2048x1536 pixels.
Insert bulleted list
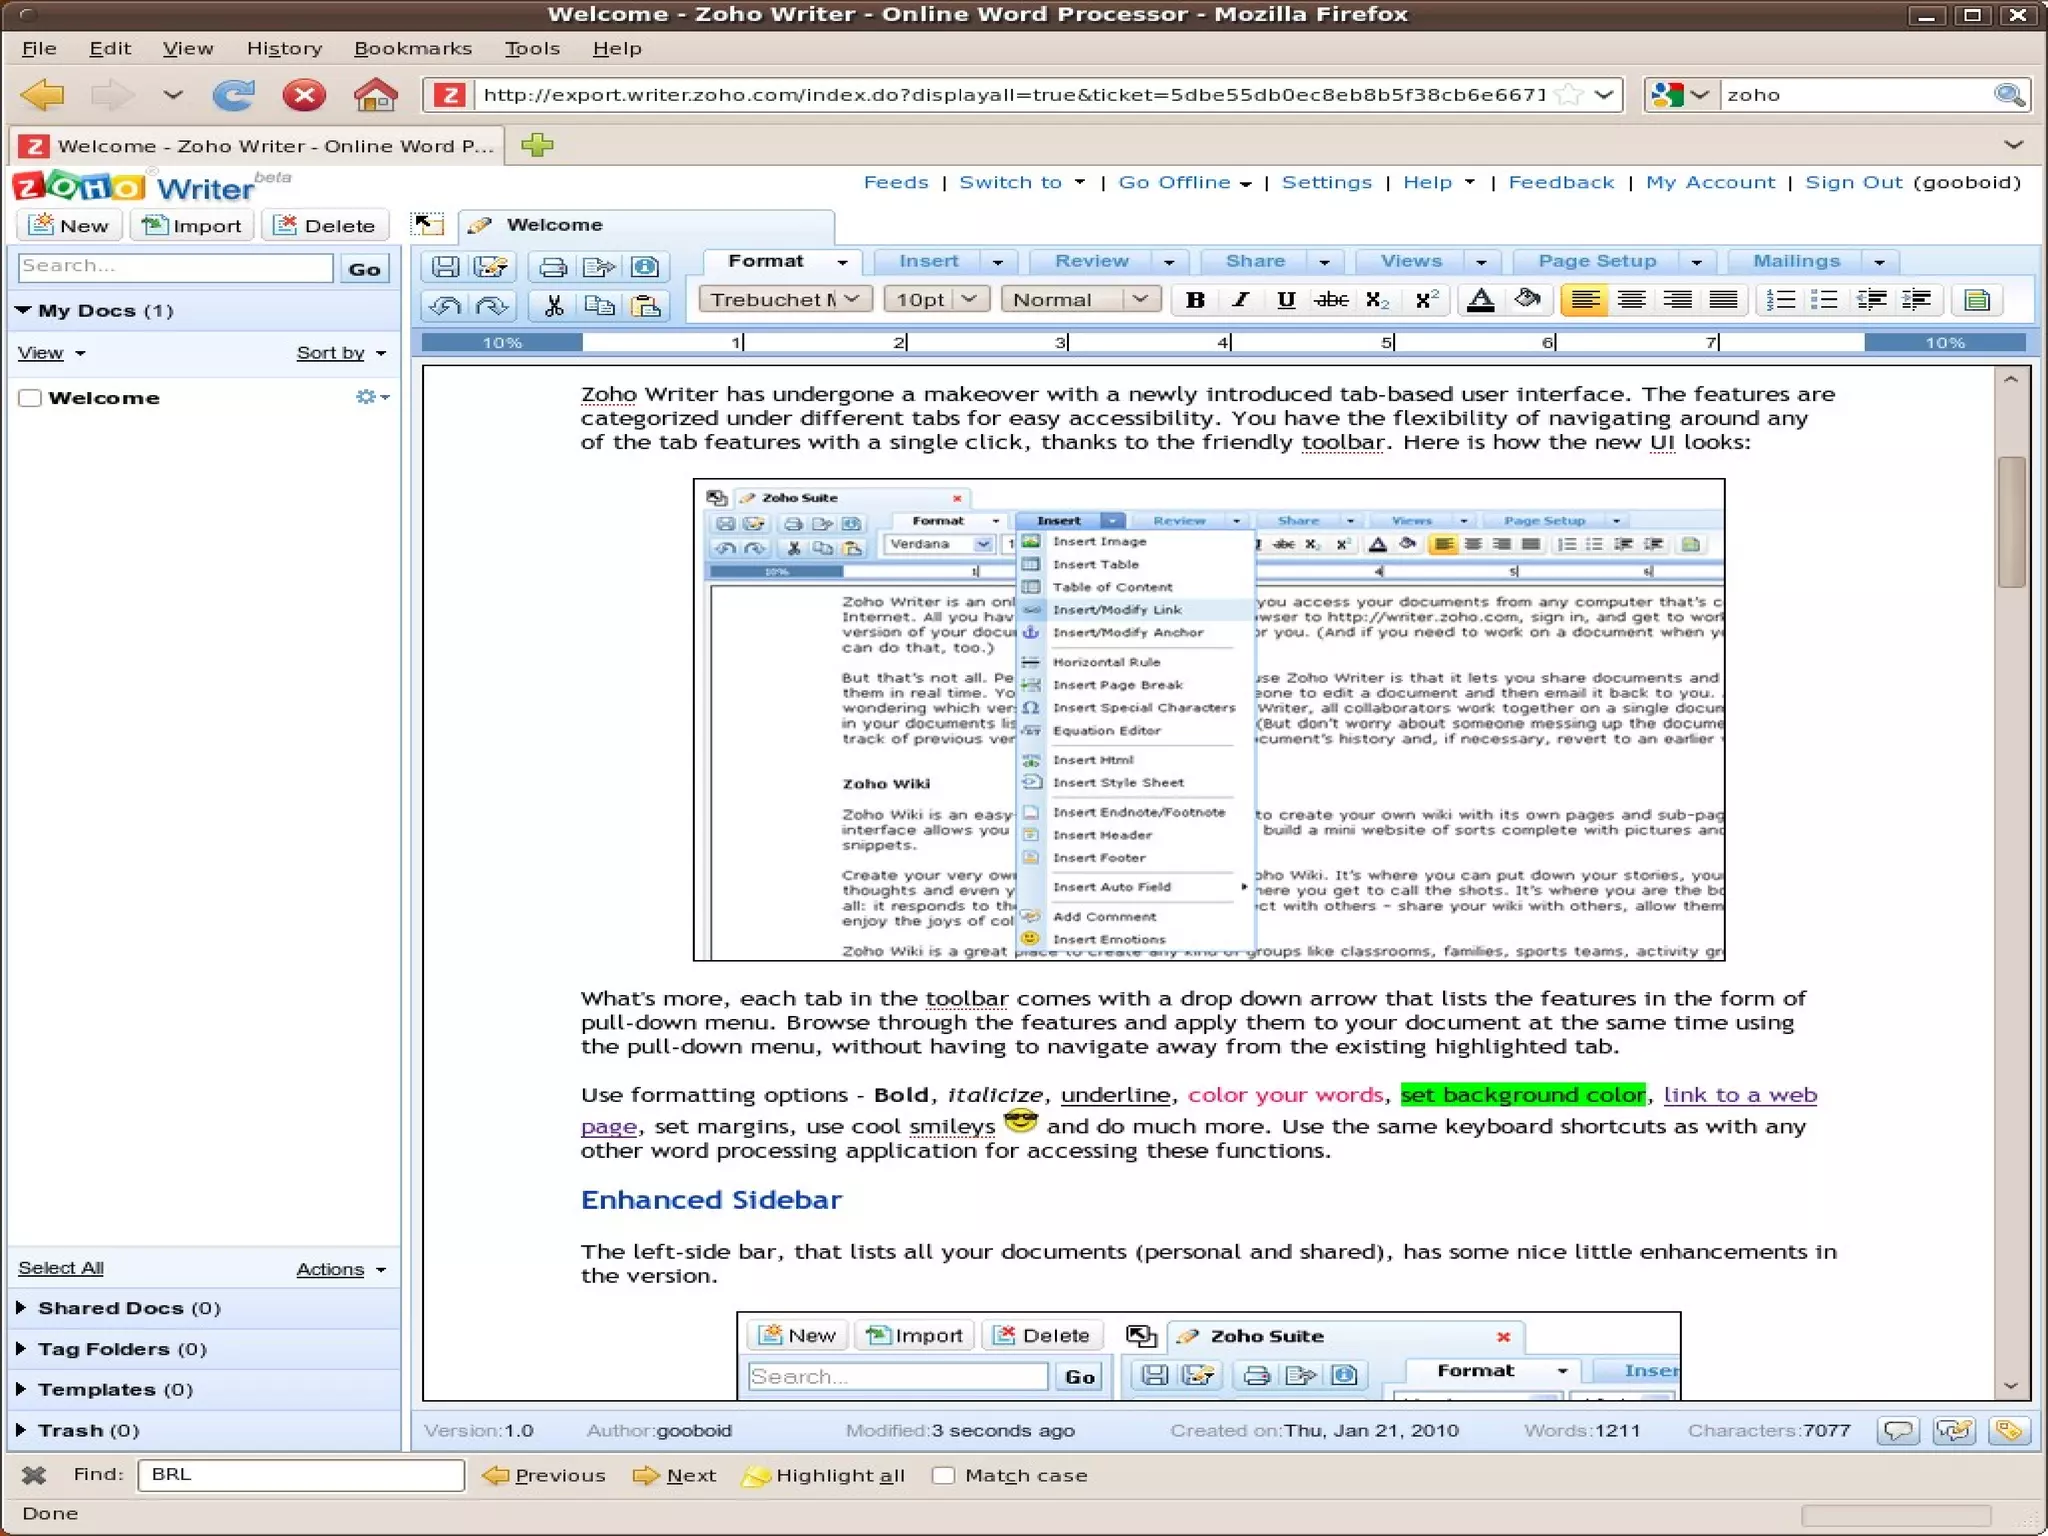[1825, 300]
